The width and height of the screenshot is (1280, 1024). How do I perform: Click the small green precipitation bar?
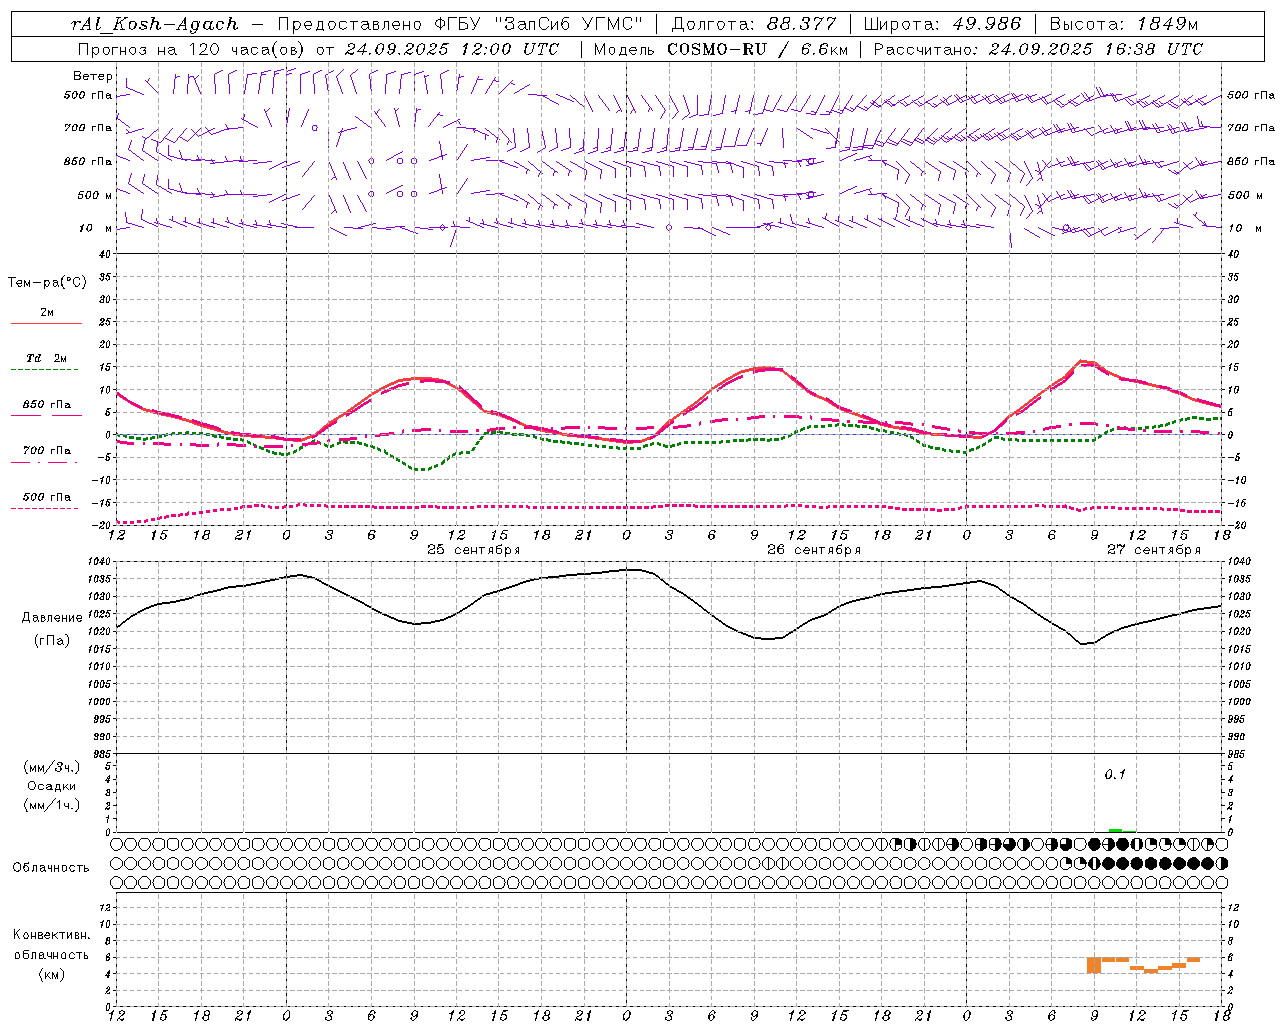point(1115,830)
